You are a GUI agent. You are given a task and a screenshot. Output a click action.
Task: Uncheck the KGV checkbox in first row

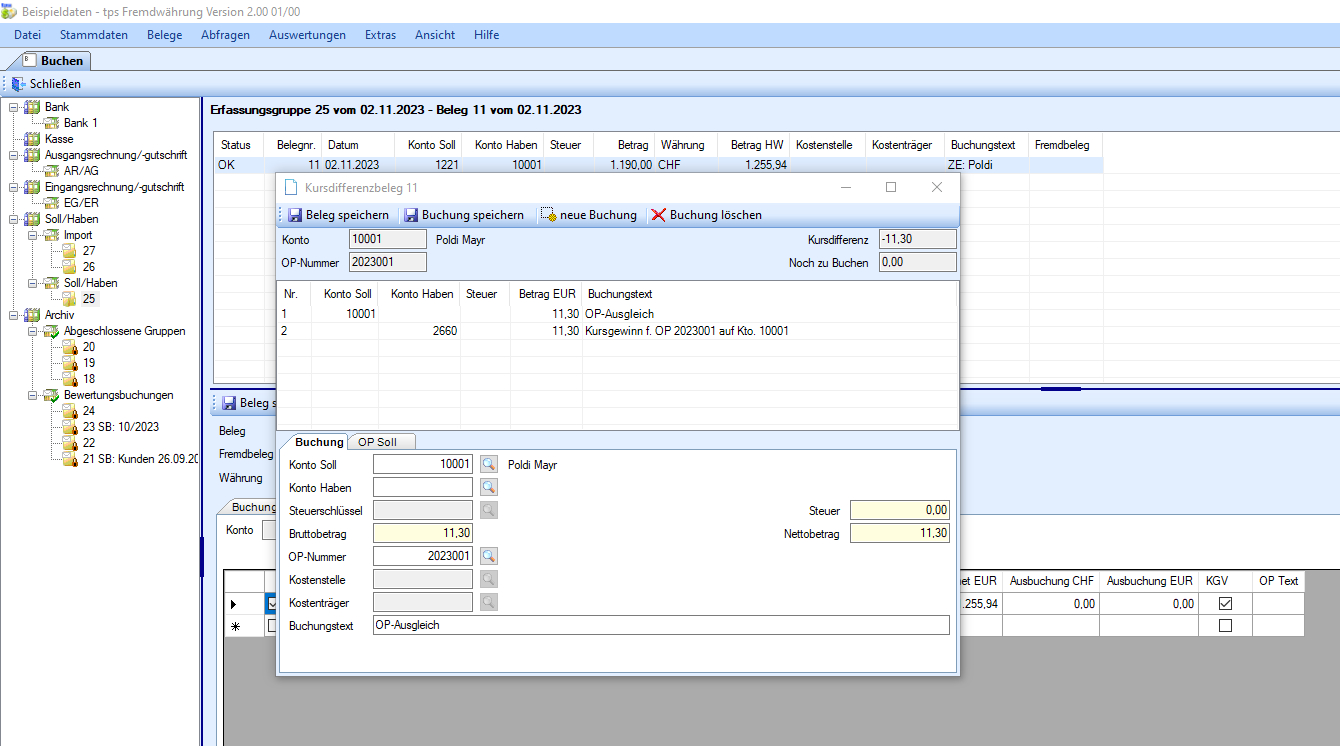coord(1225,604)
